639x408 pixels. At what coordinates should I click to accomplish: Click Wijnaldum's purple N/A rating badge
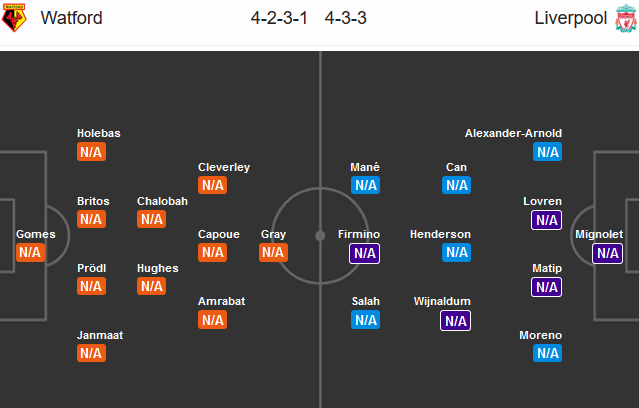tap(455, 321)
